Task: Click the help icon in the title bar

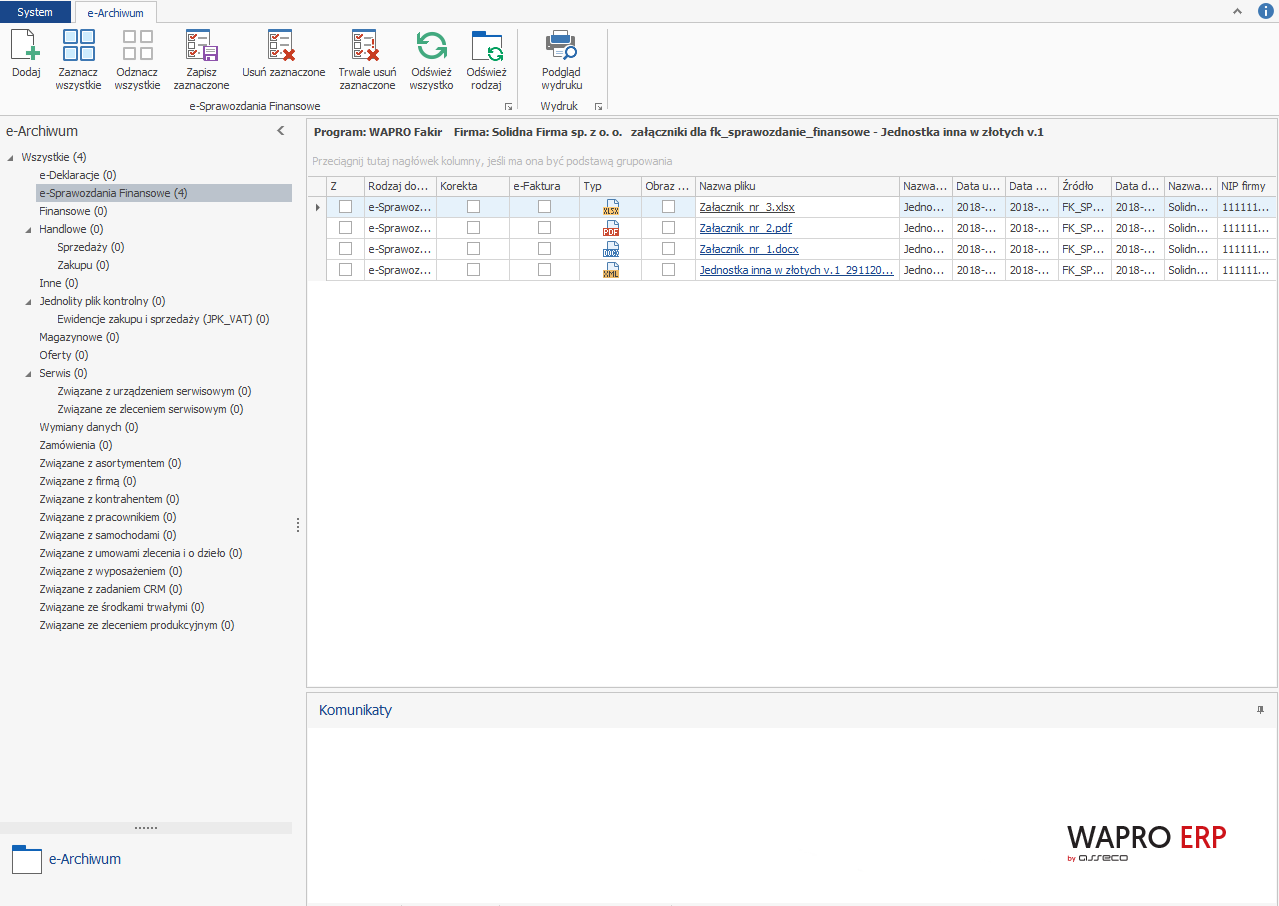Action: tap(1263, 11)
